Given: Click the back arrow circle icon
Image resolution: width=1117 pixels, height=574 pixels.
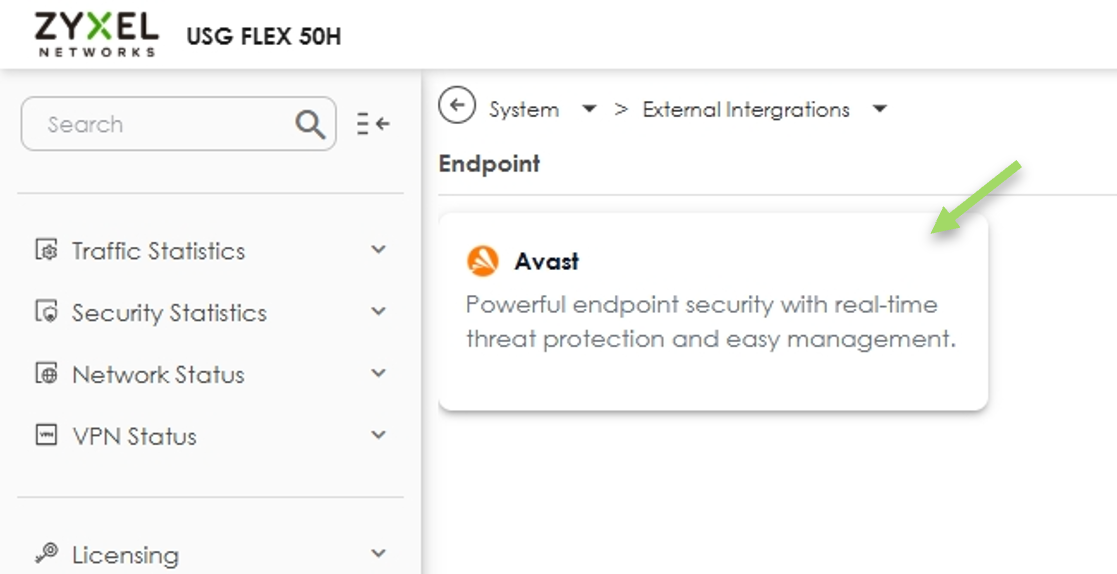Looking at the screenshot, I should tap(457, 105).
